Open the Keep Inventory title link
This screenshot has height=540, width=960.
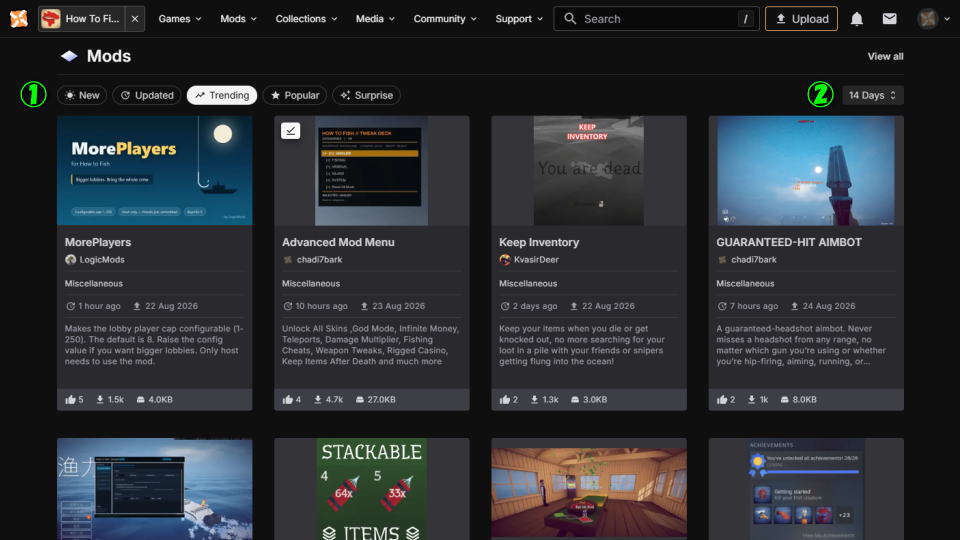click(x=539, y=242)
